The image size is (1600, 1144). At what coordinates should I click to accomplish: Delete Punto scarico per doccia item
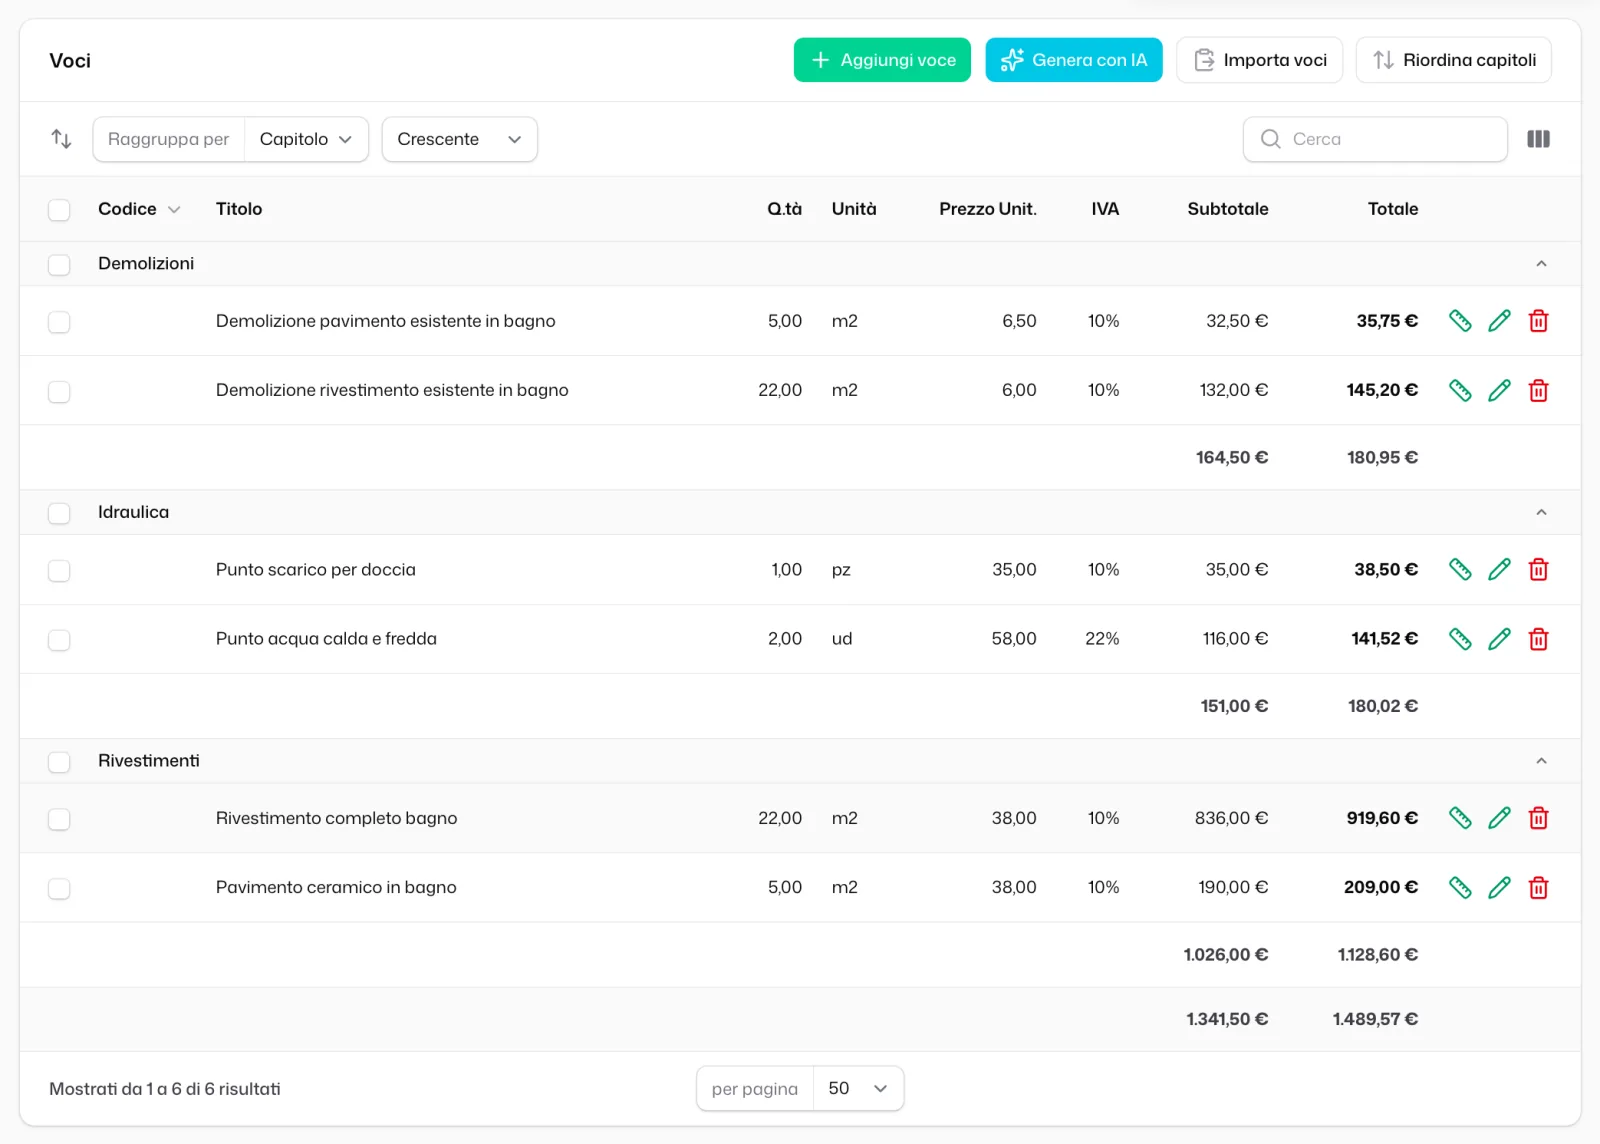point(1538,569)
